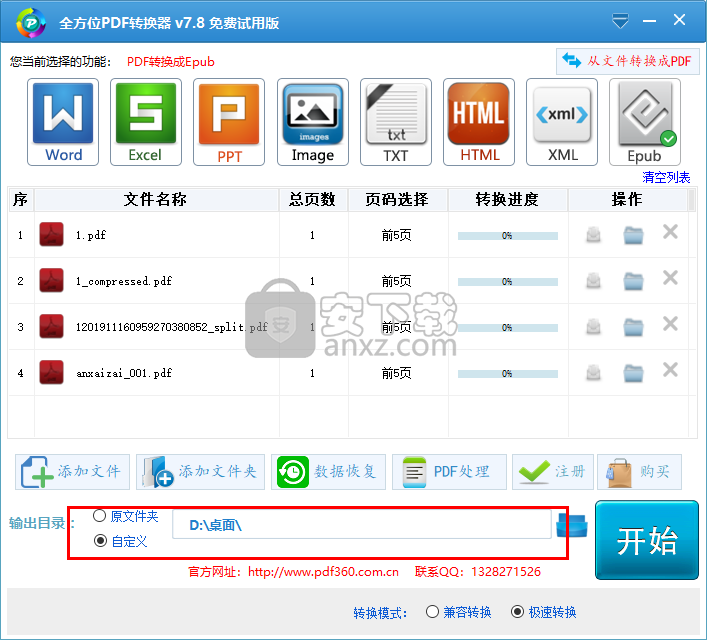The image size is (707, 640).
Task: Click 注册 to register the software
Action: [x=553, y=472]
